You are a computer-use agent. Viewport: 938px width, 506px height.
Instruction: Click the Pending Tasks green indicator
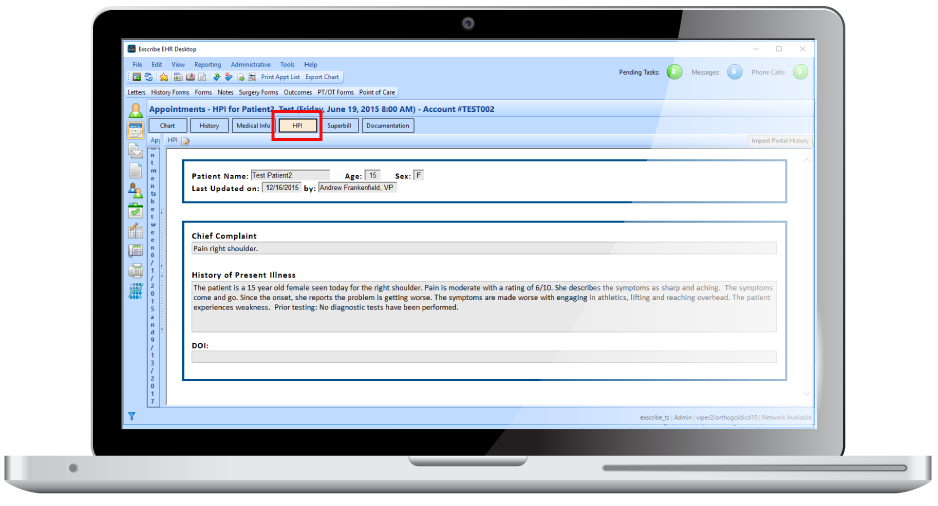pyautogui.click(x=674, y=72)
